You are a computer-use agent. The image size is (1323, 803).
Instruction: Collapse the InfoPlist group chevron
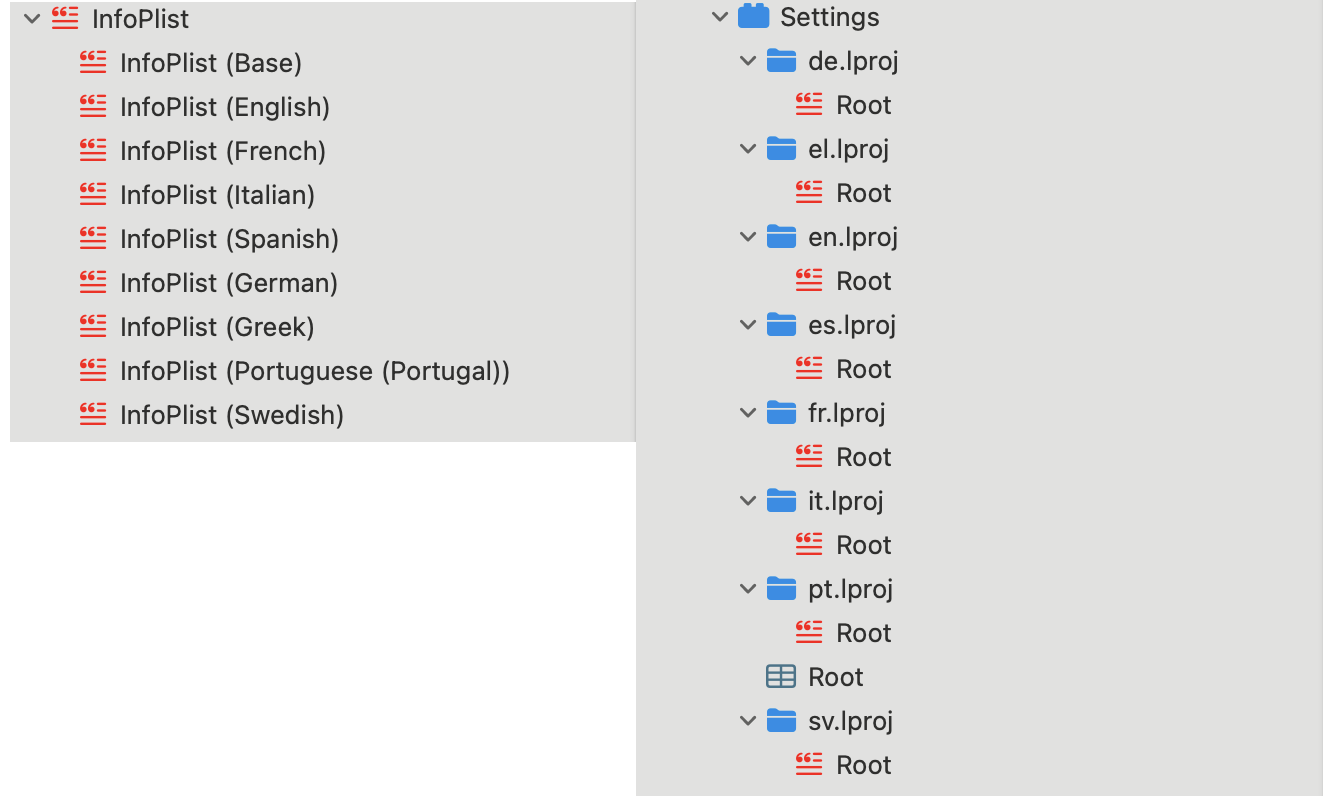(32, 19)
